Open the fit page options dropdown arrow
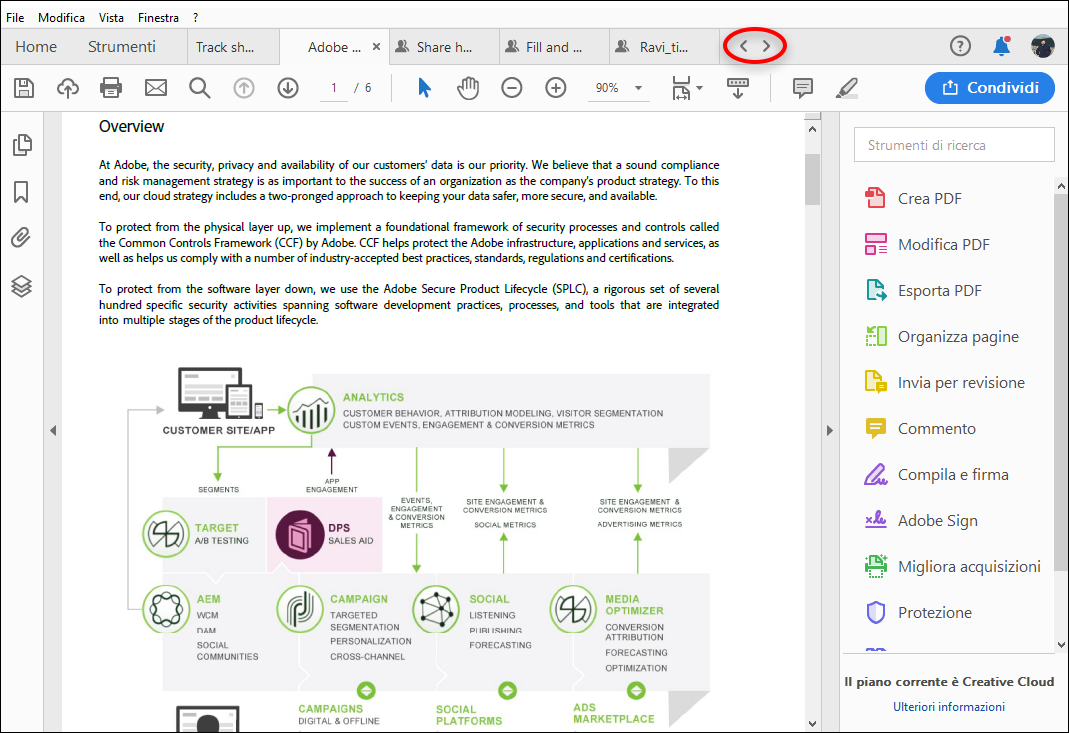Viewport: 1069px width, 733px height. [x=699, y=88]
